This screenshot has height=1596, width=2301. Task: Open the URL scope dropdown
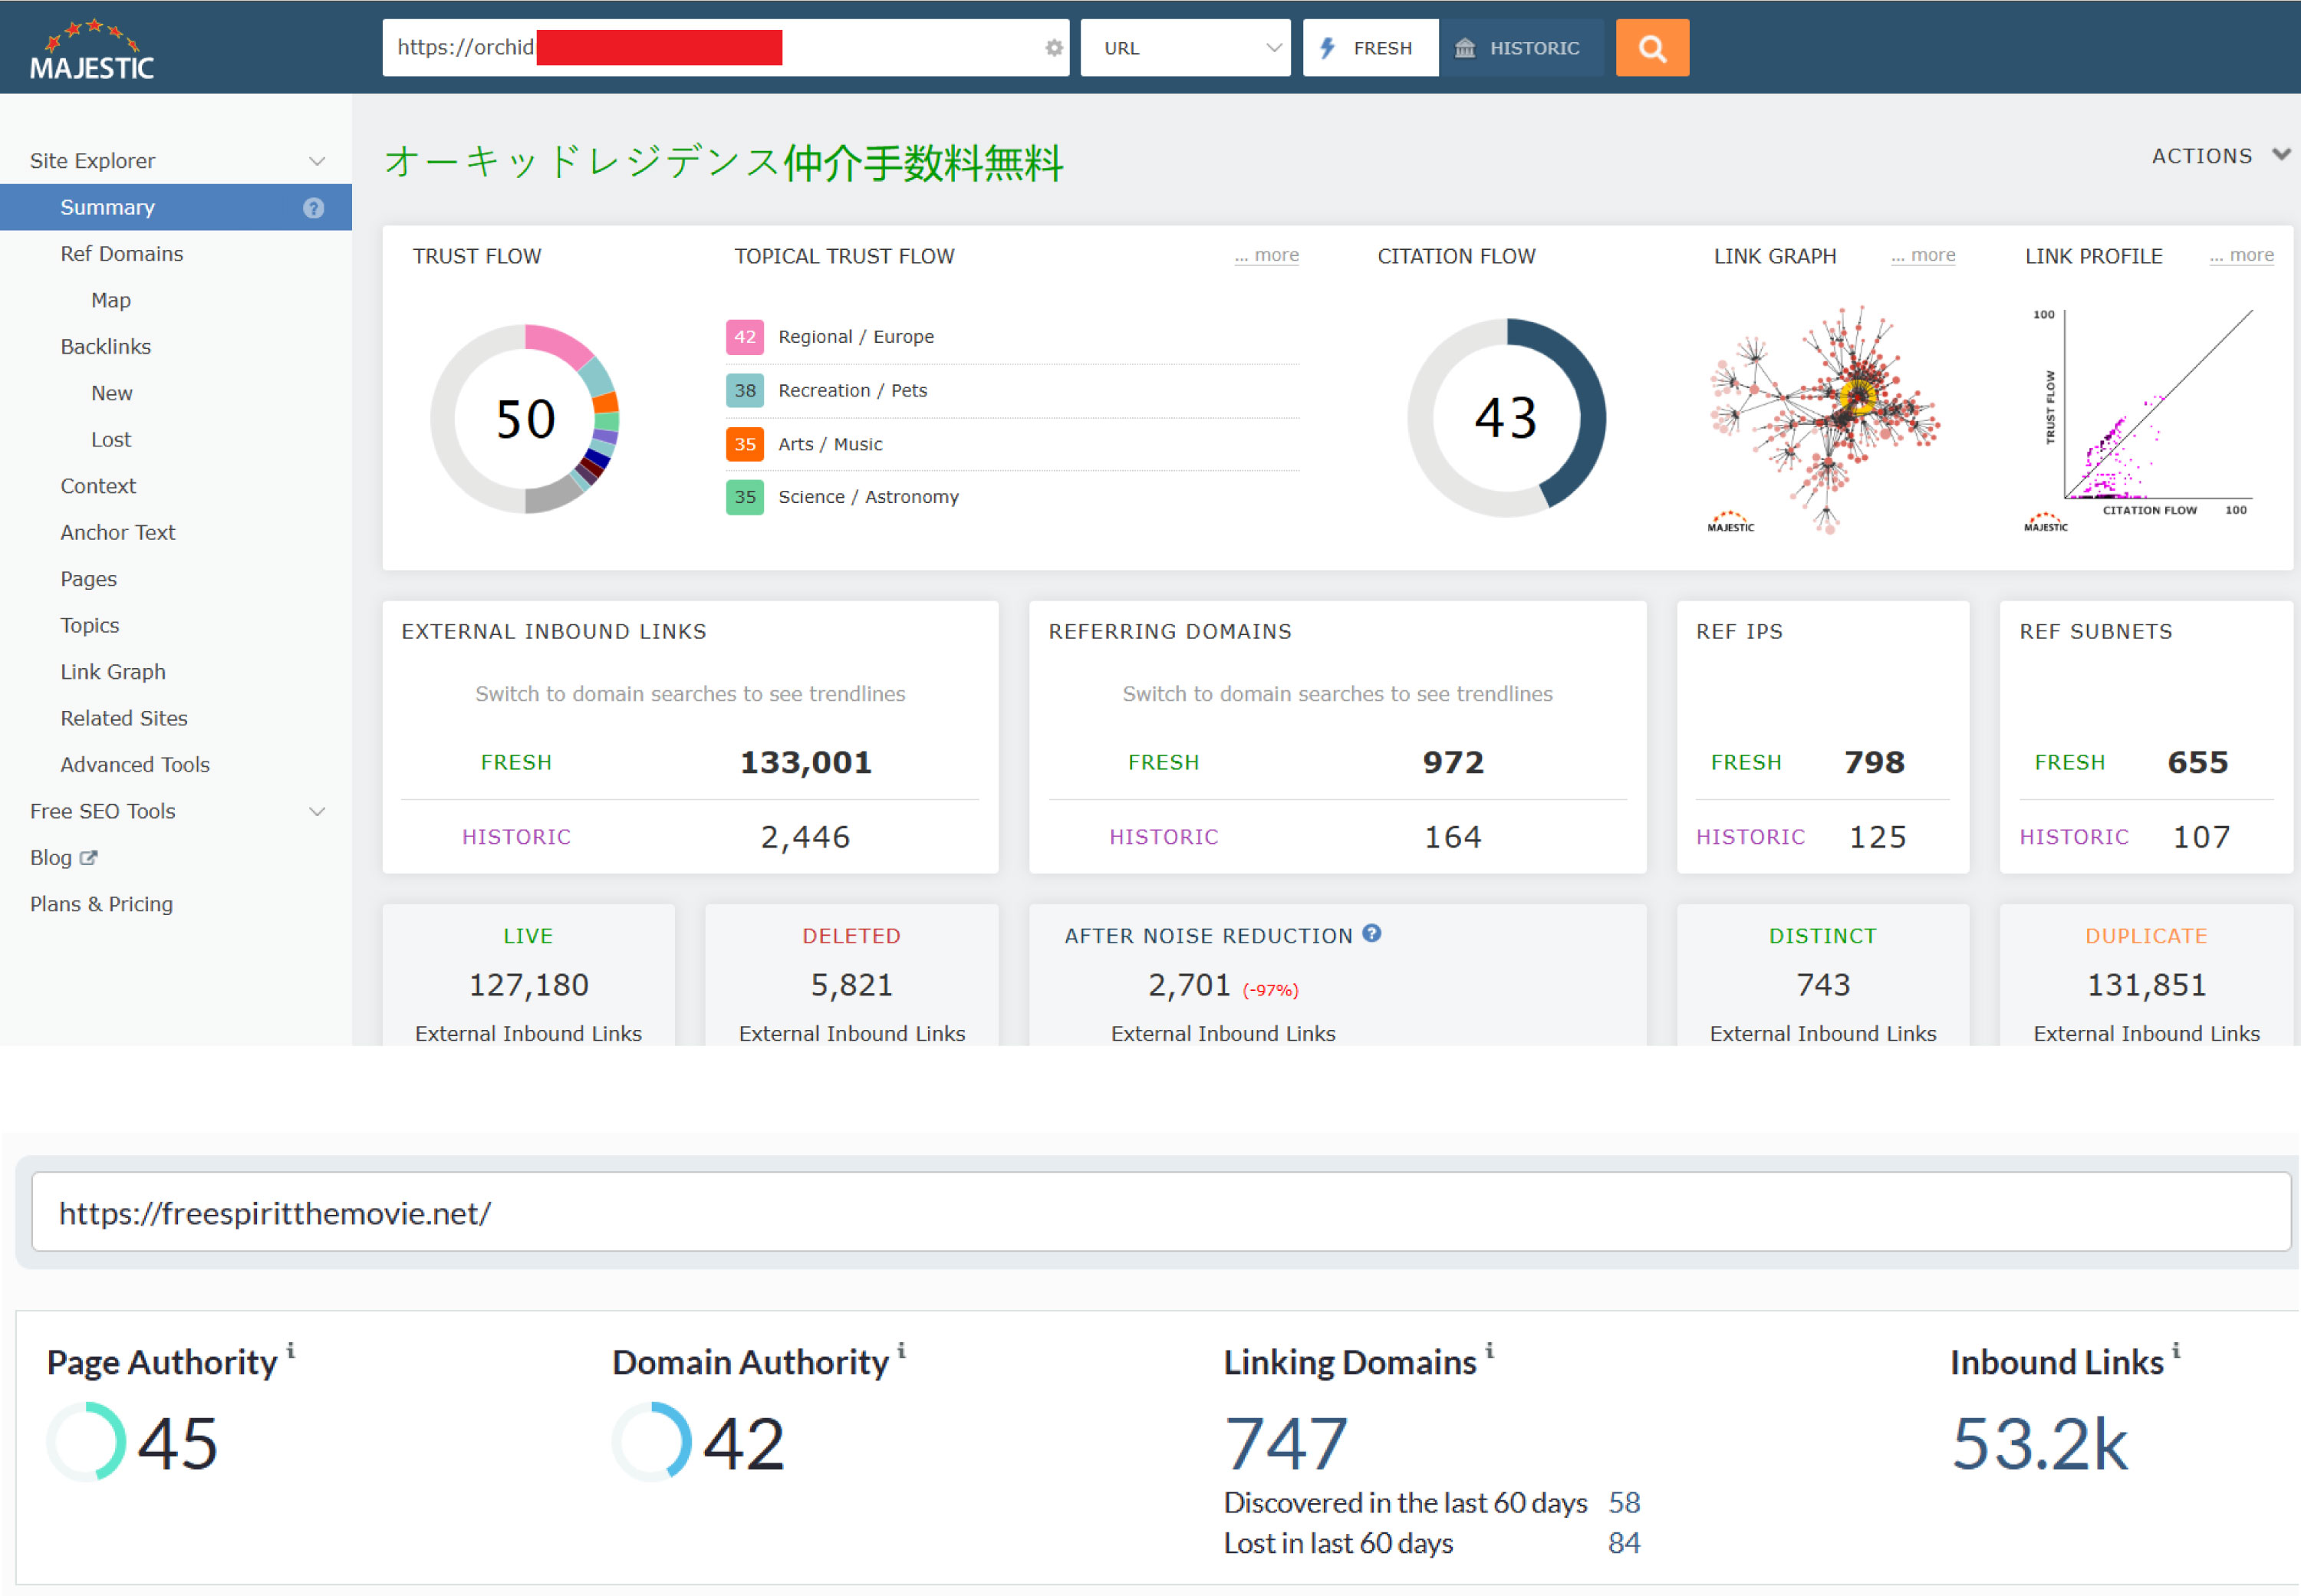click(x=1185, y=48)
